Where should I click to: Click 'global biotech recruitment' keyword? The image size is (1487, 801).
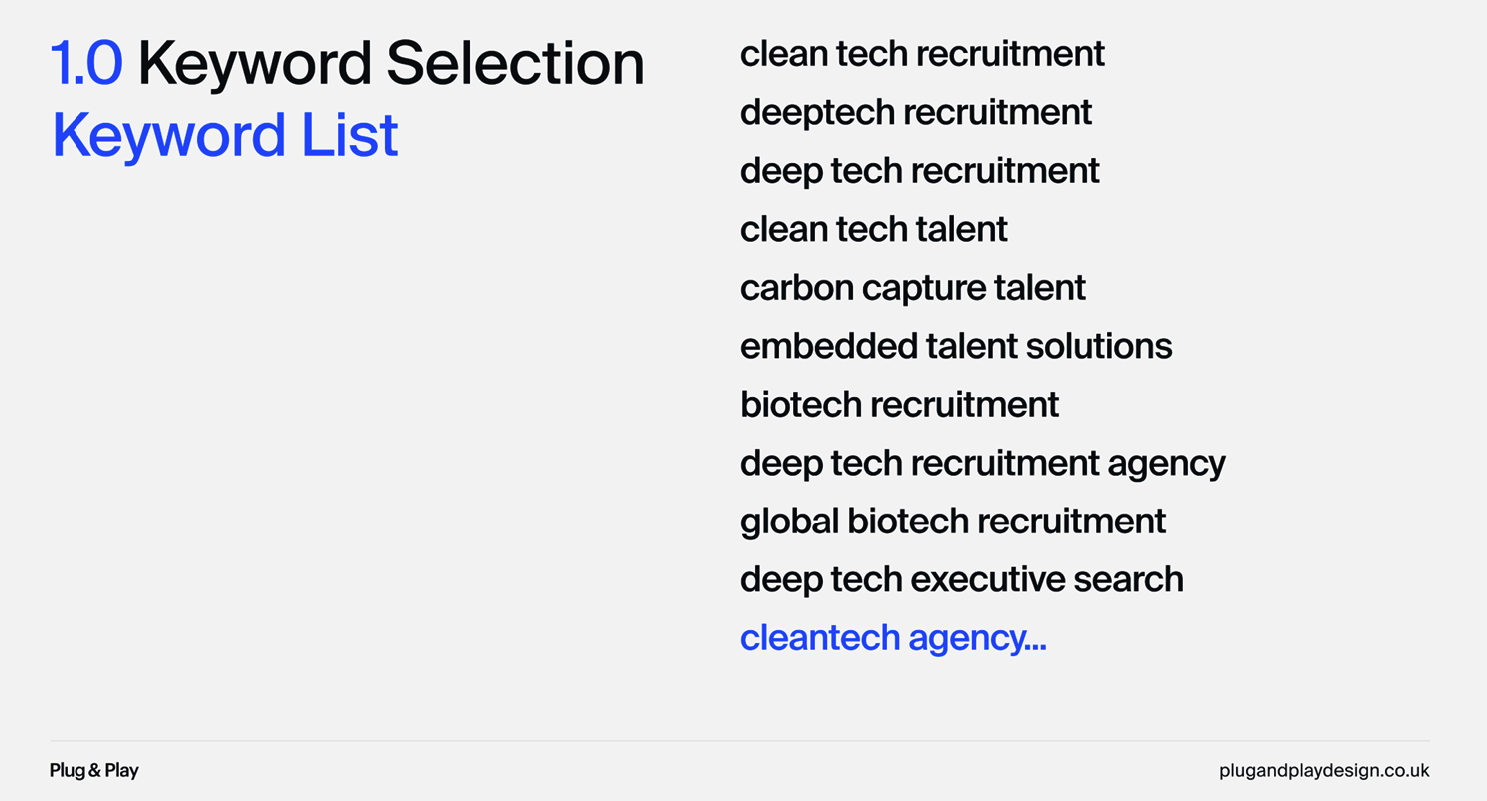953,521
